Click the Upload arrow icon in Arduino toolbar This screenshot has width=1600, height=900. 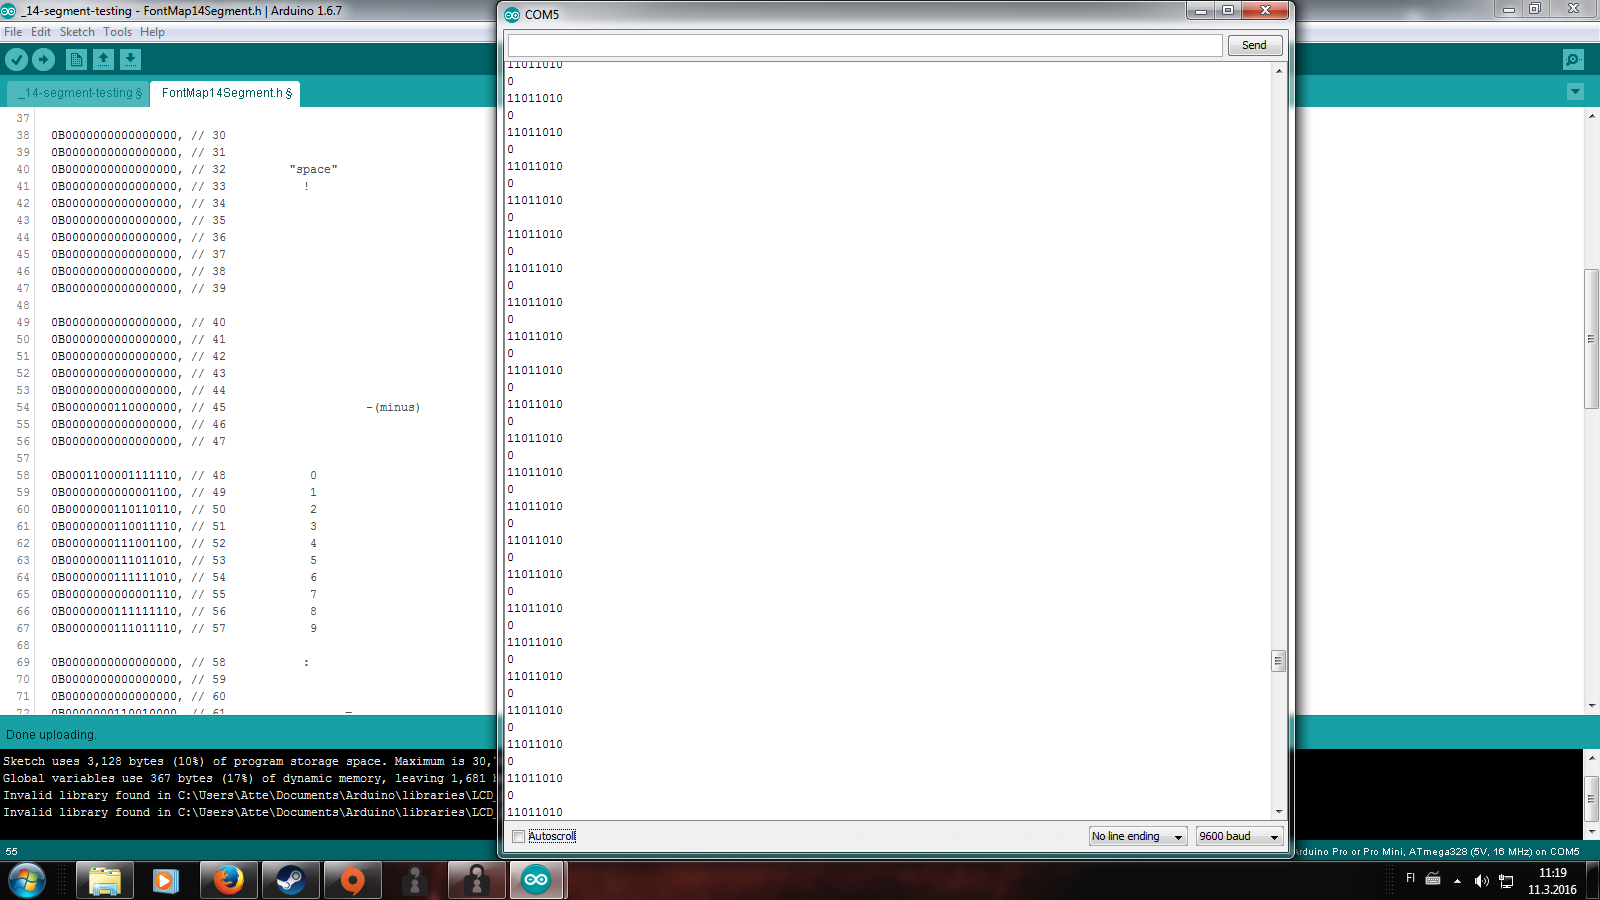click(43, 60)
